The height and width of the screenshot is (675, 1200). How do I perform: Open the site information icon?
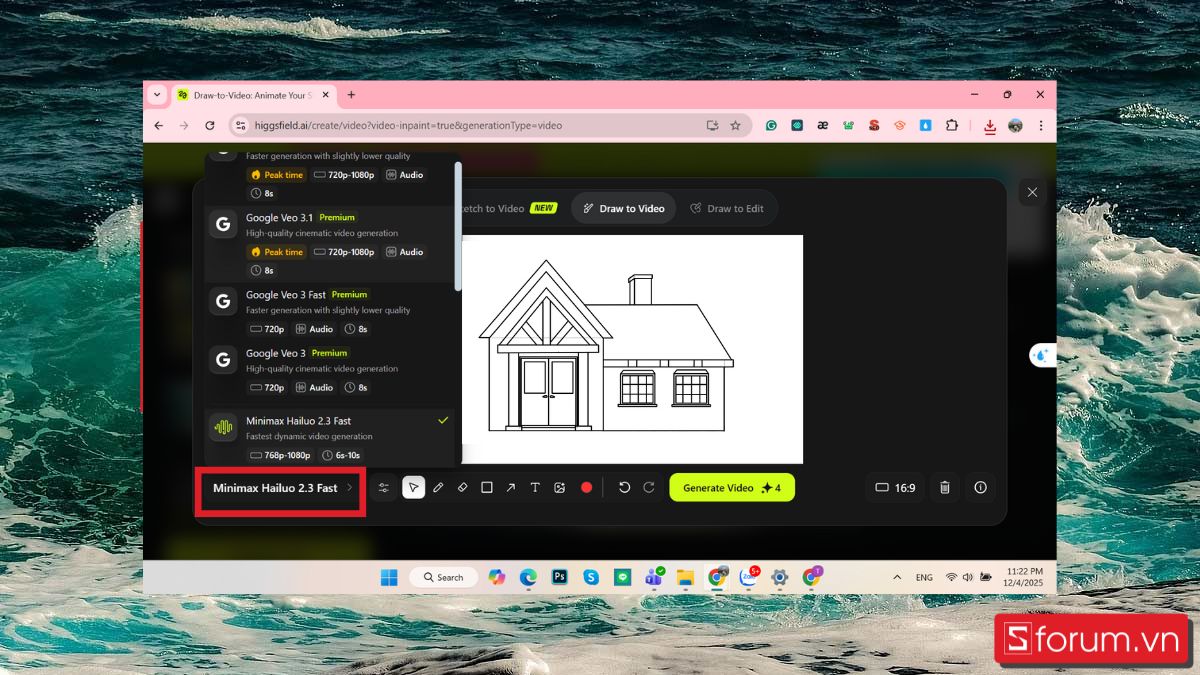[x=240, y=126]
